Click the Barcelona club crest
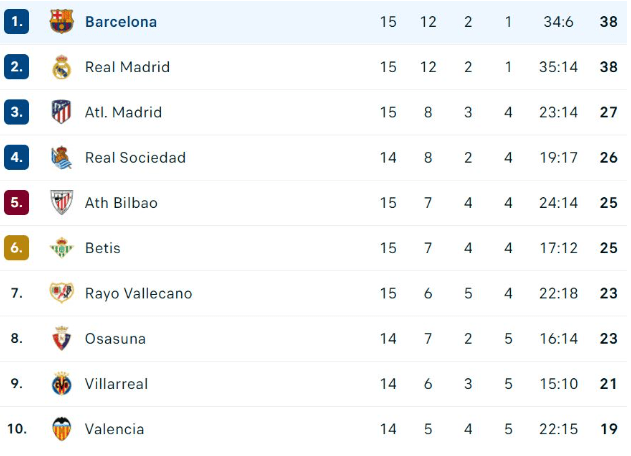 (61, 21)
